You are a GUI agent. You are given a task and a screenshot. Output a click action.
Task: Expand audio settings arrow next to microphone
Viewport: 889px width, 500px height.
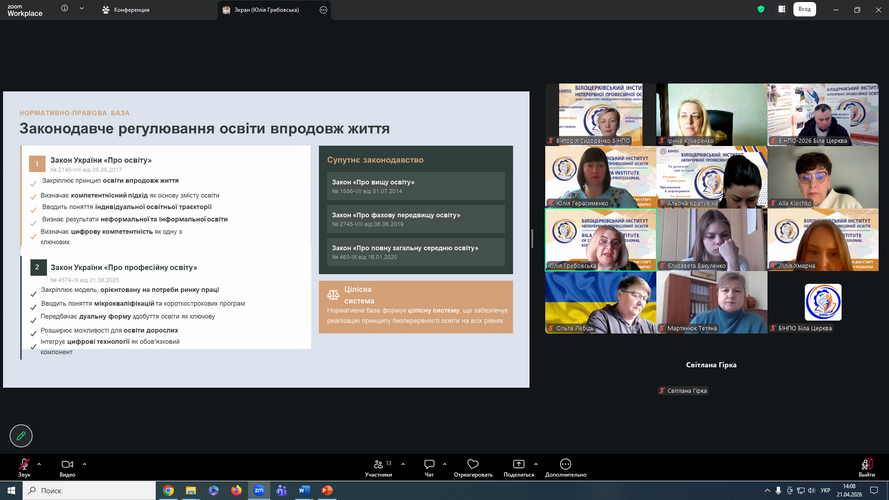[x=39, y=464]
